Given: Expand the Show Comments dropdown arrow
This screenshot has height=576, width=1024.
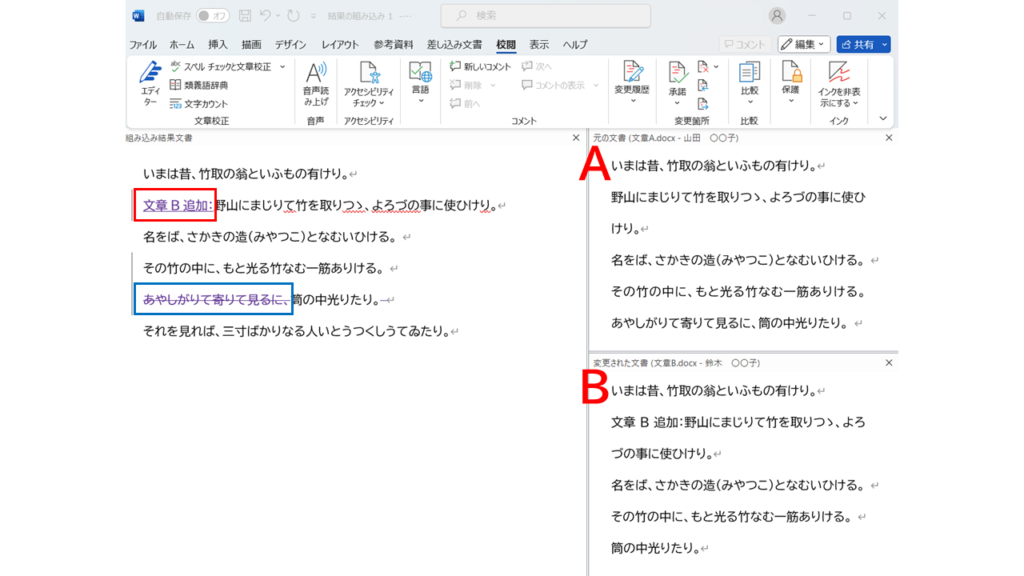Looking at the screenshot, I should (x=596, y=85).
